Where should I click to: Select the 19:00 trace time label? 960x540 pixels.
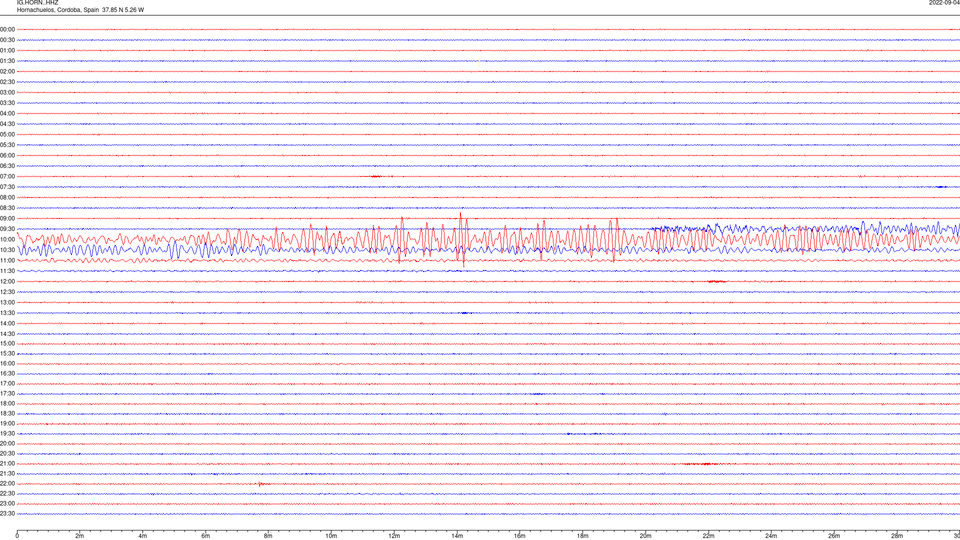7,424
